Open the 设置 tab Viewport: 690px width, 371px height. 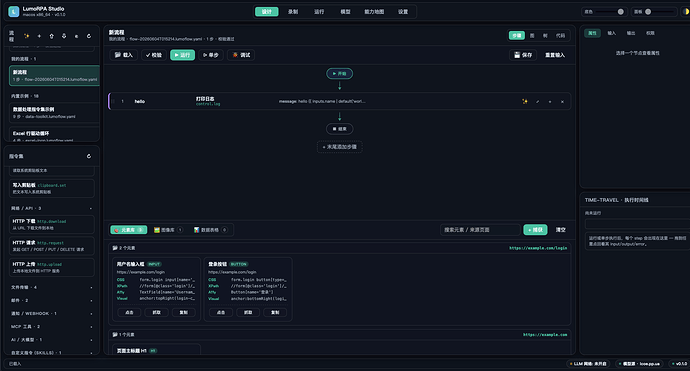point(403,11)
